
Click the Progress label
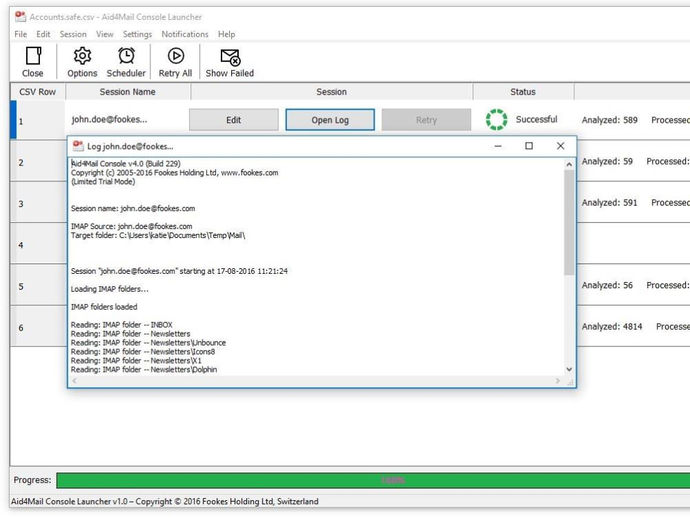click(x=32, y=480)
